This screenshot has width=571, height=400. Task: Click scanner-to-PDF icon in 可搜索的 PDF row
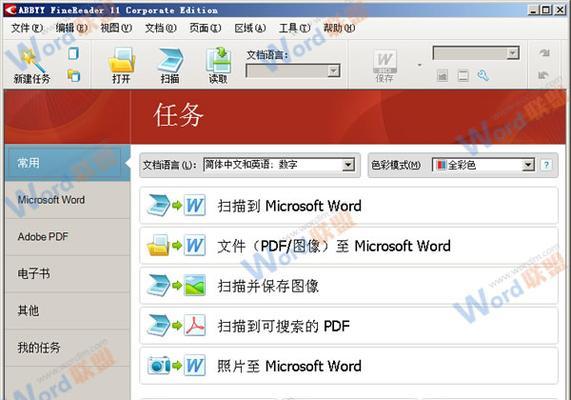click(176, 325)
